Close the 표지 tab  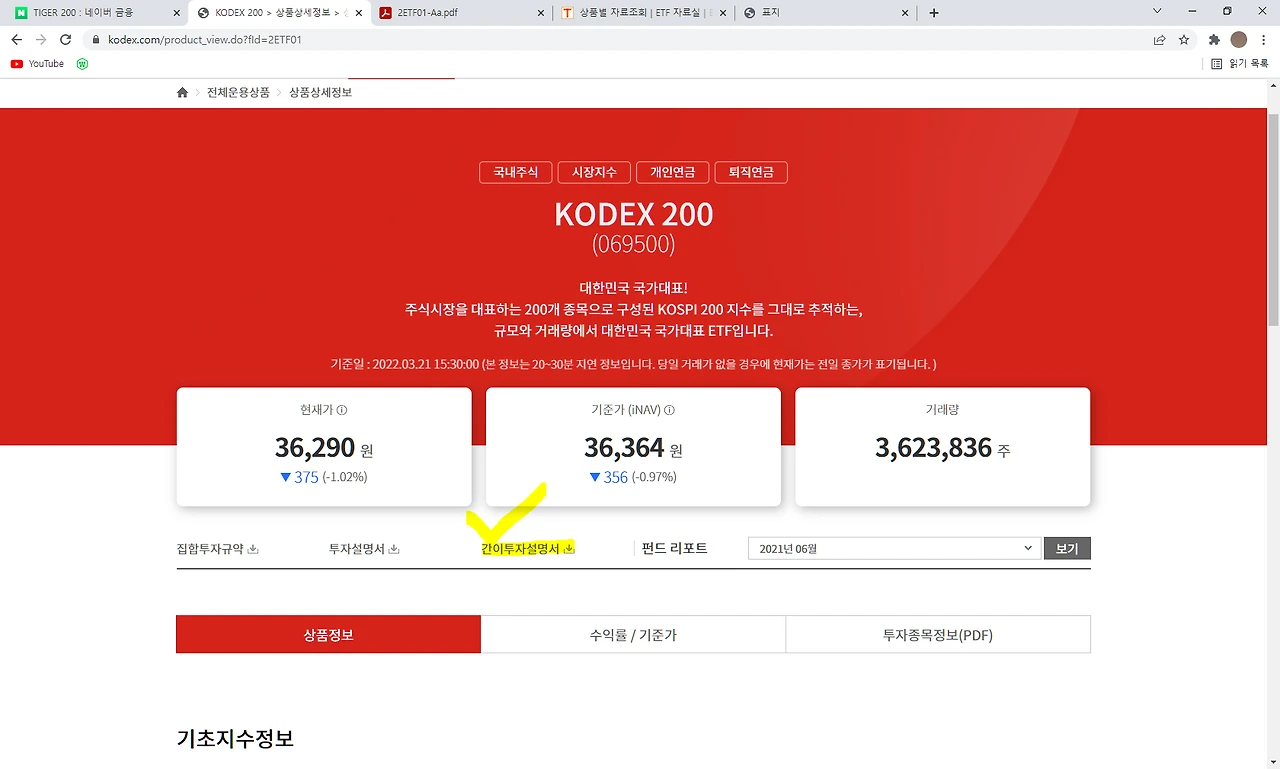click(x=905, y=13)
